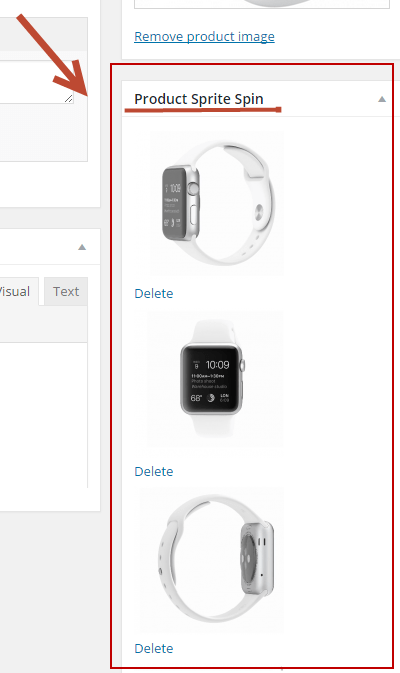The height and width of the screenshot is (673, 400).
Task: Select the front-view watch showing 10:09
Action: 215,379
